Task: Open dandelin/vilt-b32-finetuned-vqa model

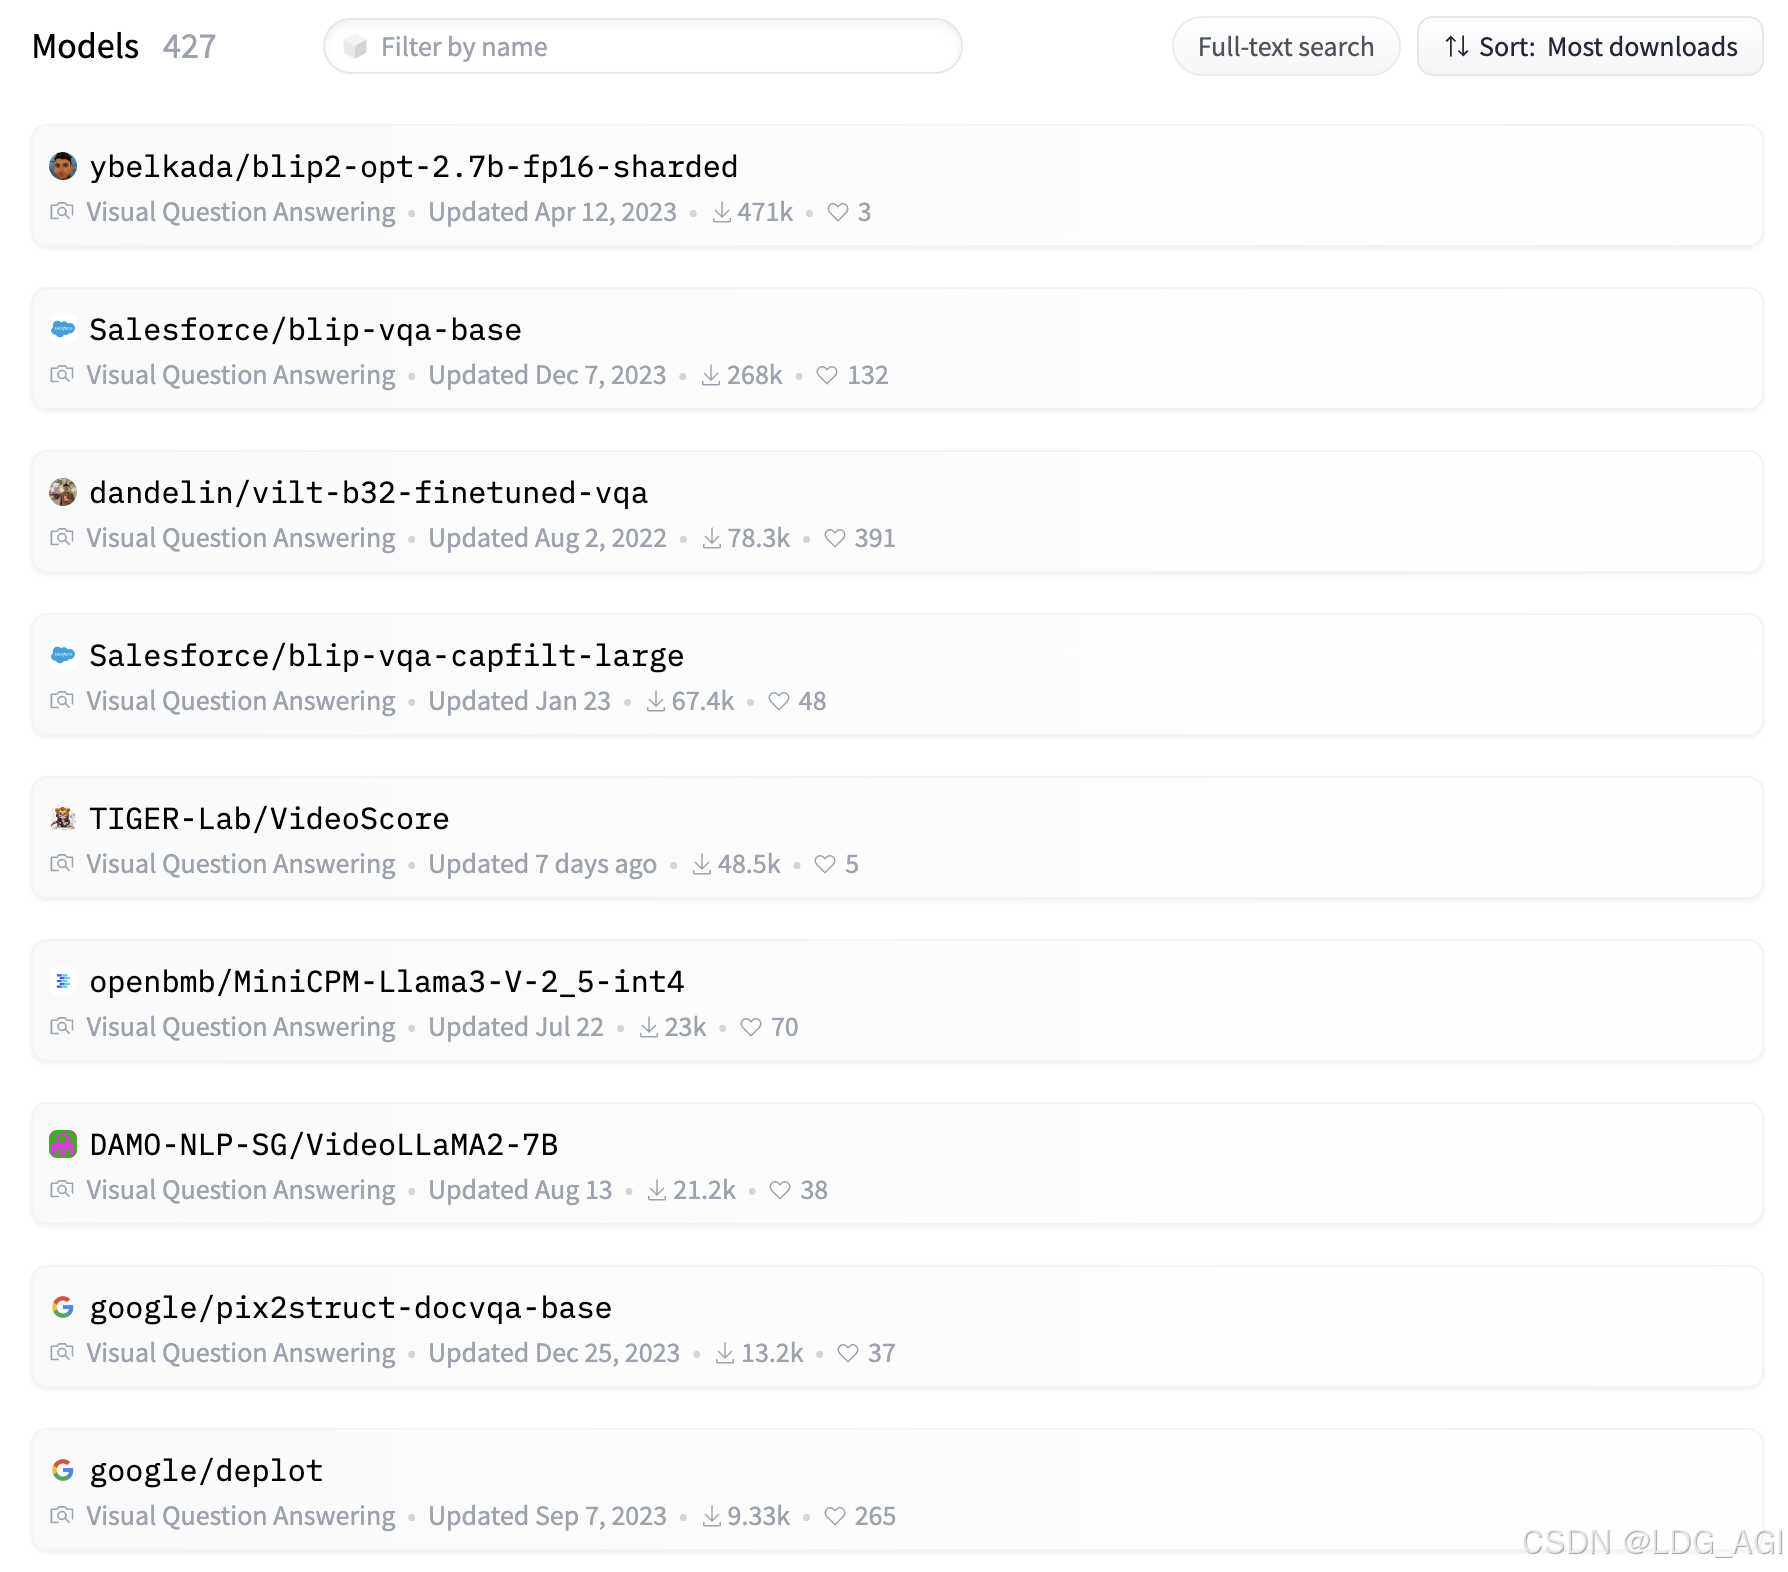Action: click(x=369, y=492)
